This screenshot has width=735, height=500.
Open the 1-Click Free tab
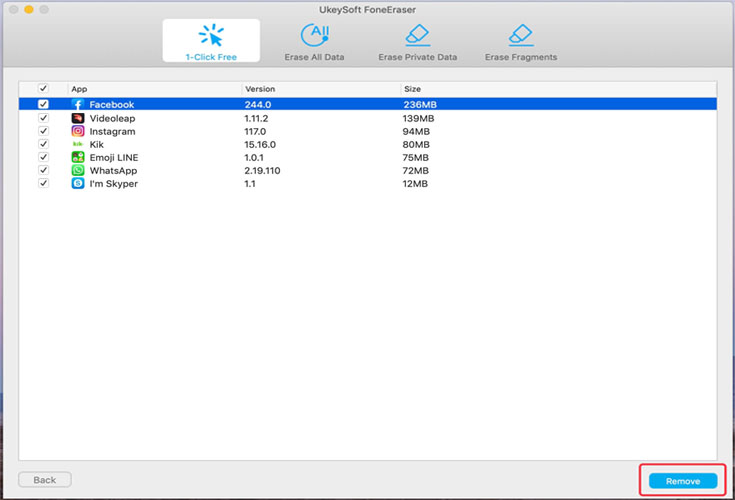point(211,41)
